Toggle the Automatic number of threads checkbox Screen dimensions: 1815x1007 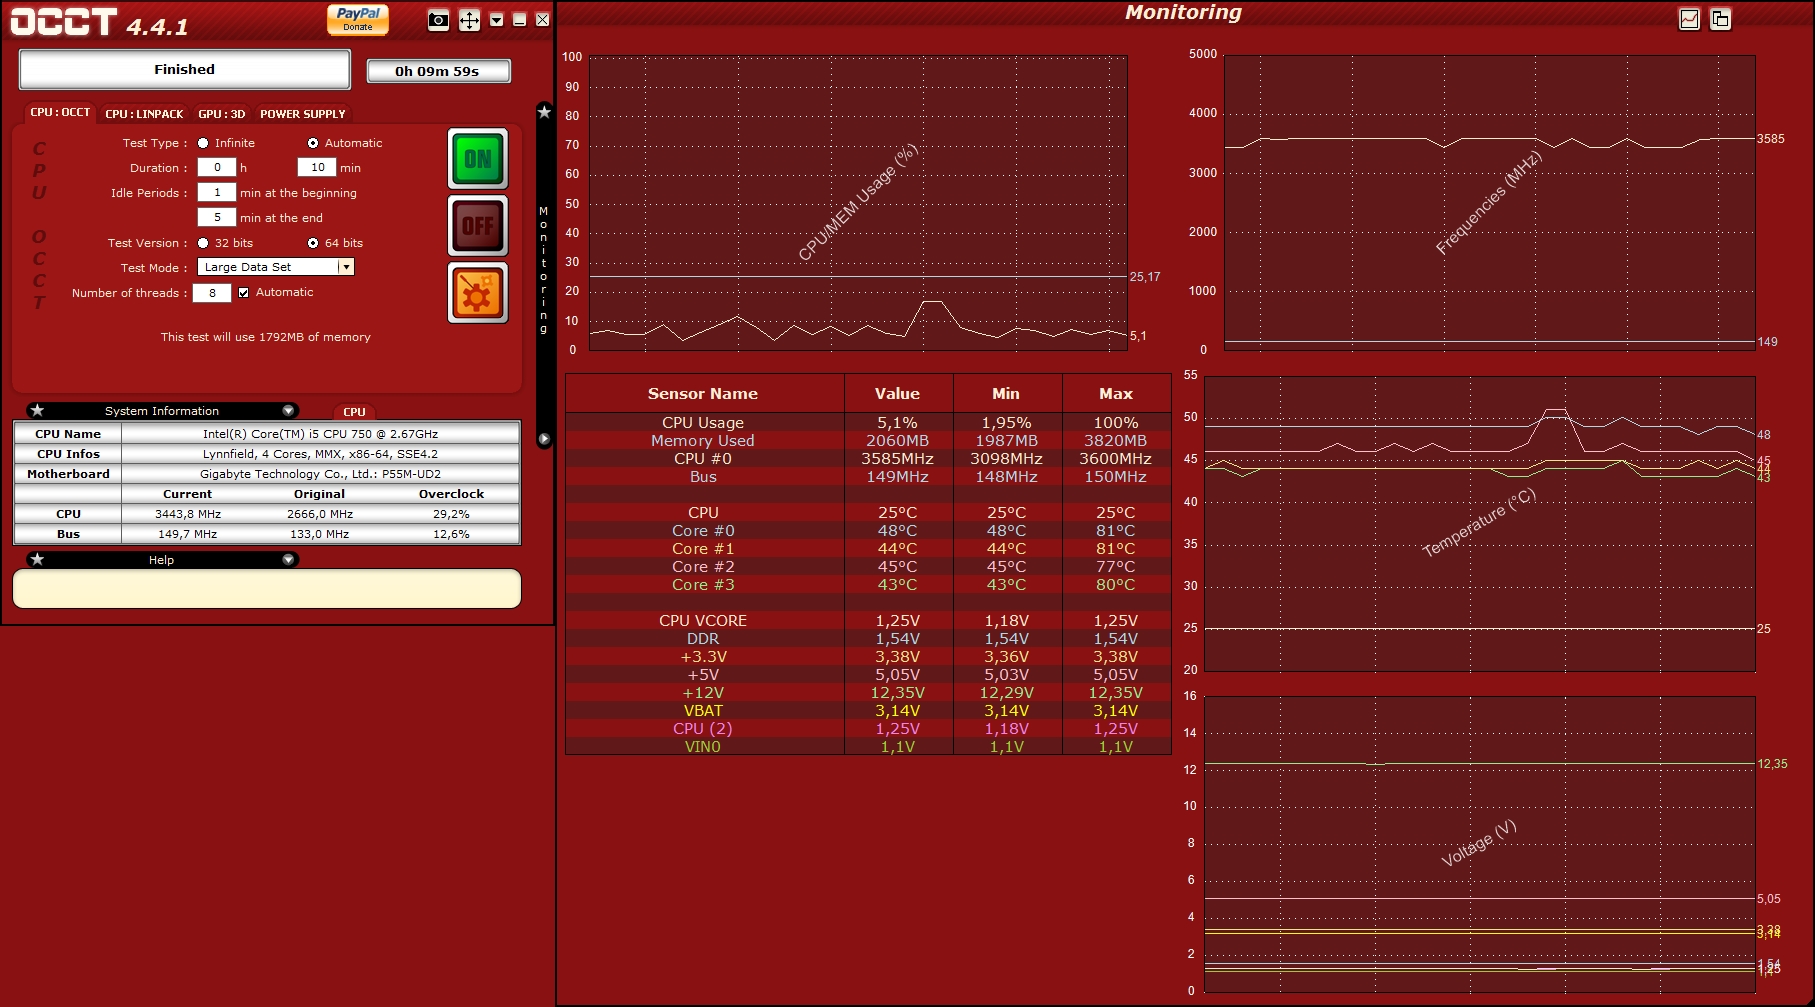click(x=243, y=292)
